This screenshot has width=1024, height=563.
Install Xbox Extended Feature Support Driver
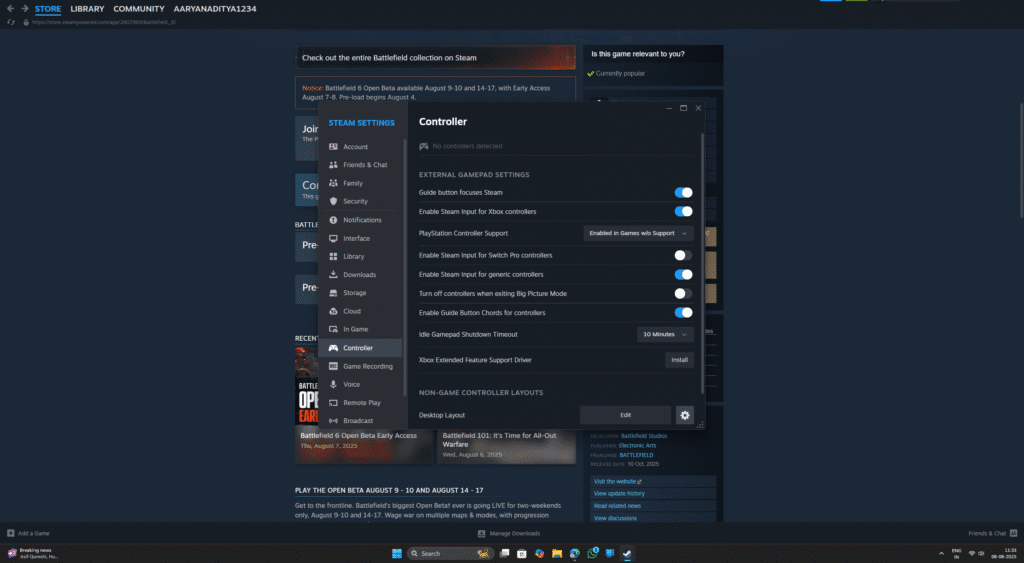coord(679,360)
